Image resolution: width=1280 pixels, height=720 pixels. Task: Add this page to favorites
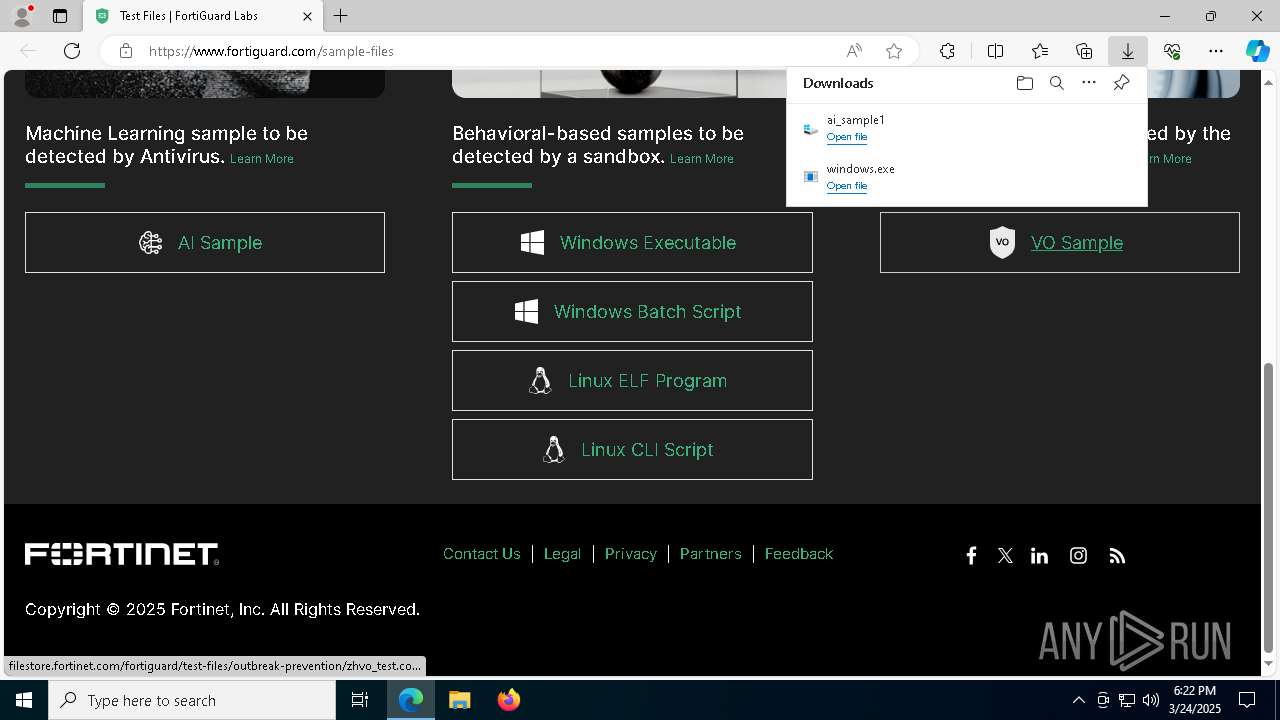click(894, 51)
